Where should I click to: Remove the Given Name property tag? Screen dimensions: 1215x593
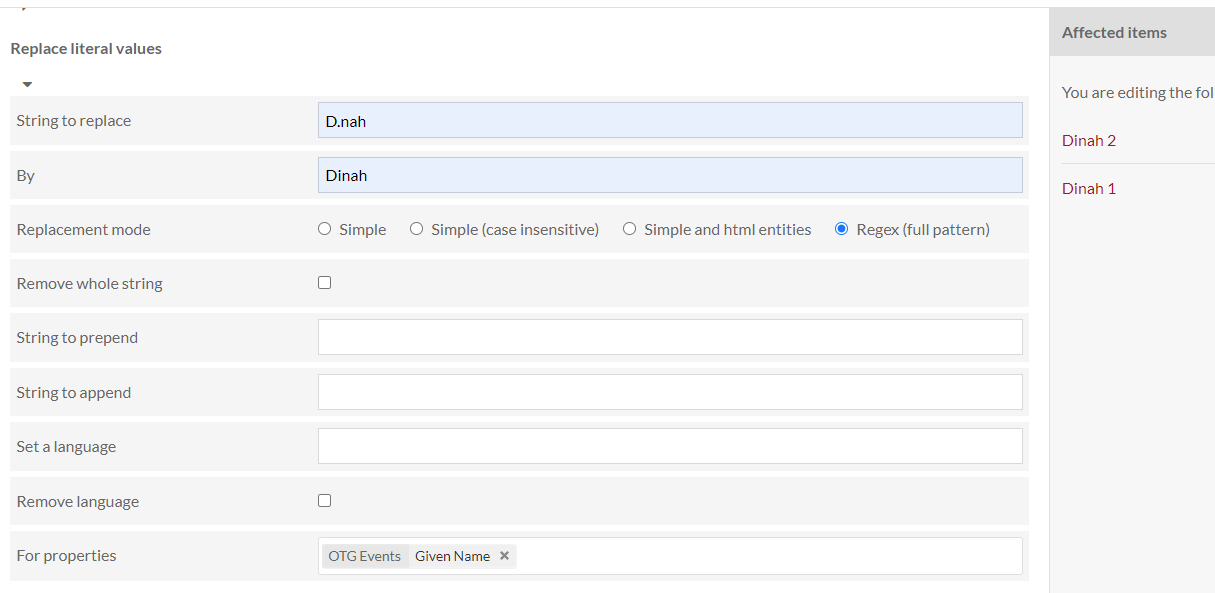point(504,556)
